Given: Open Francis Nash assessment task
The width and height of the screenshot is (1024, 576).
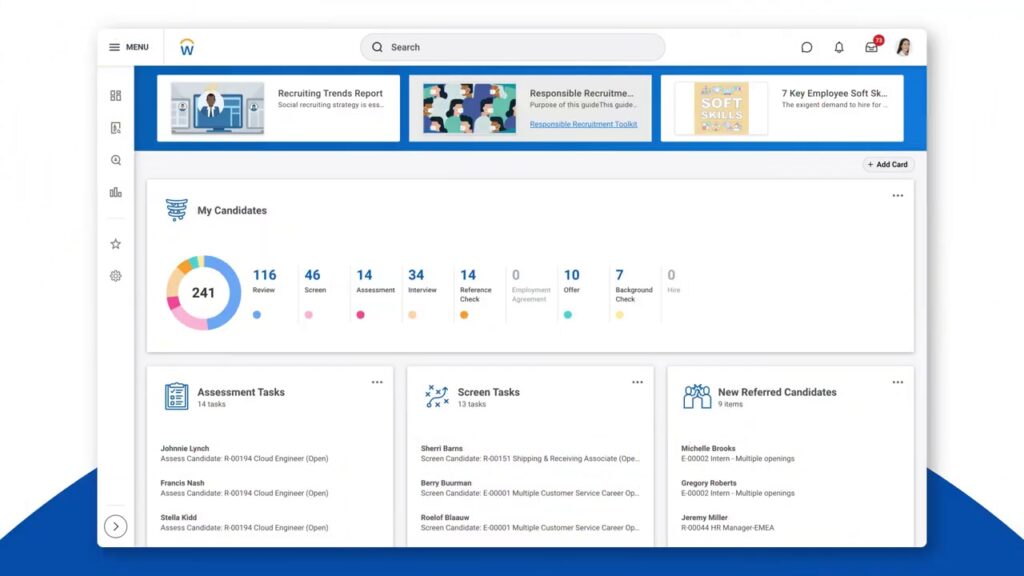Looking at the screenshot, I should [244, 488].
